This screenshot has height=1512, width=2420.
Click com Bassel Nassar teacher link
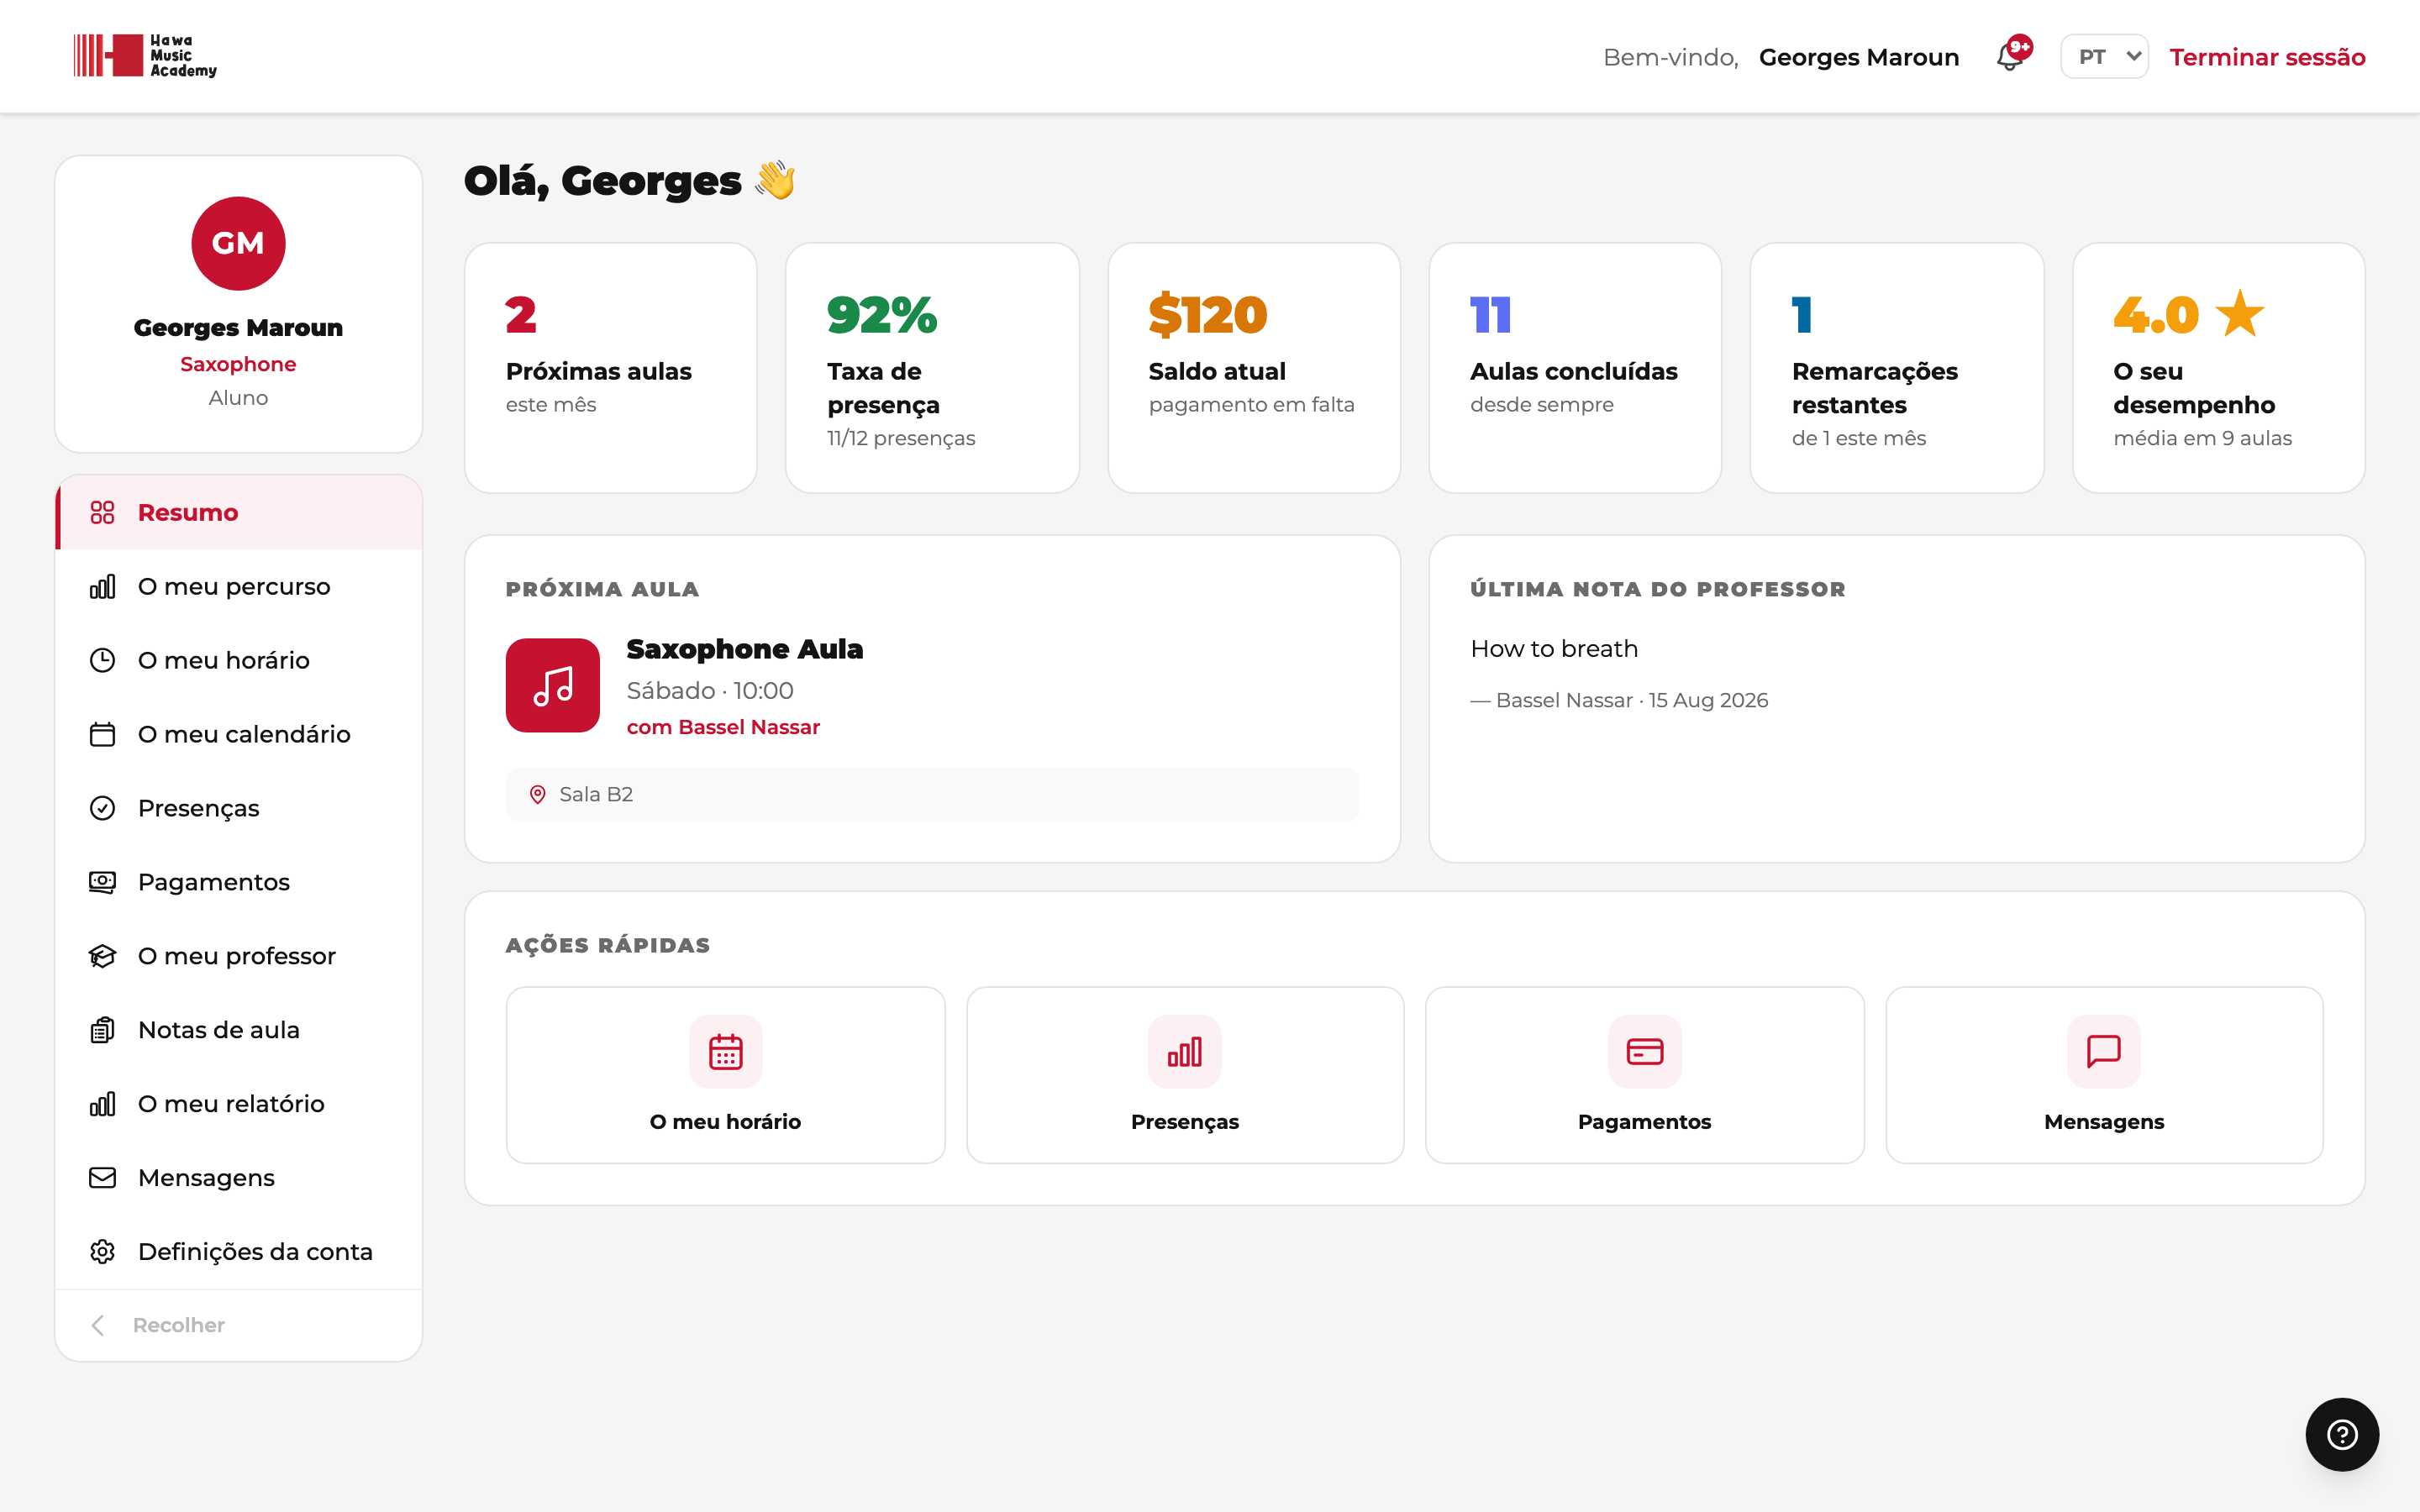coord(723,727)
